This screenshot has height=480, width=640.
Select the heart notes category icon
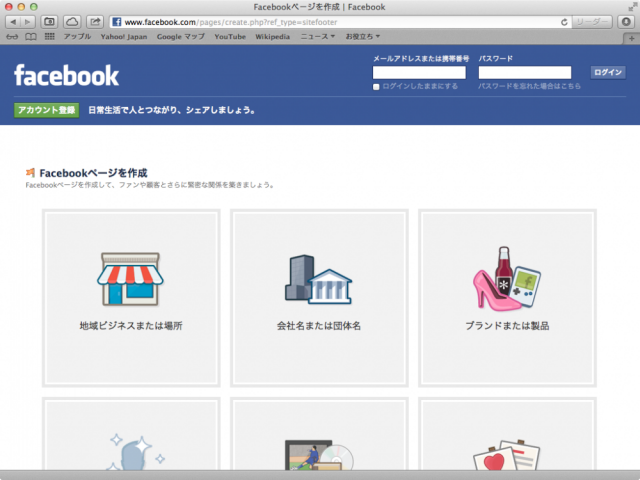pos(507,455)
